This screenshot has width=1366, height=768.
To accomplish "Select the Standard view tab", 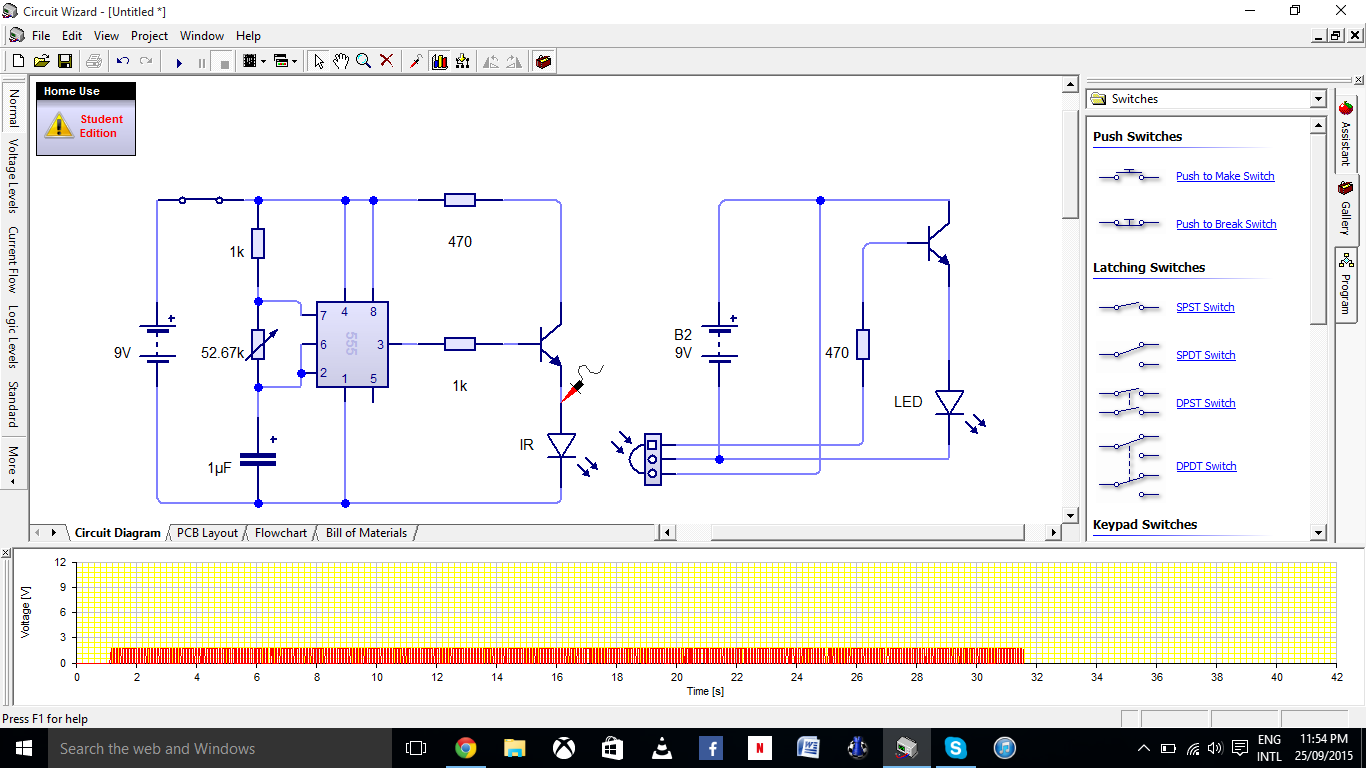I will pos(13,403).
